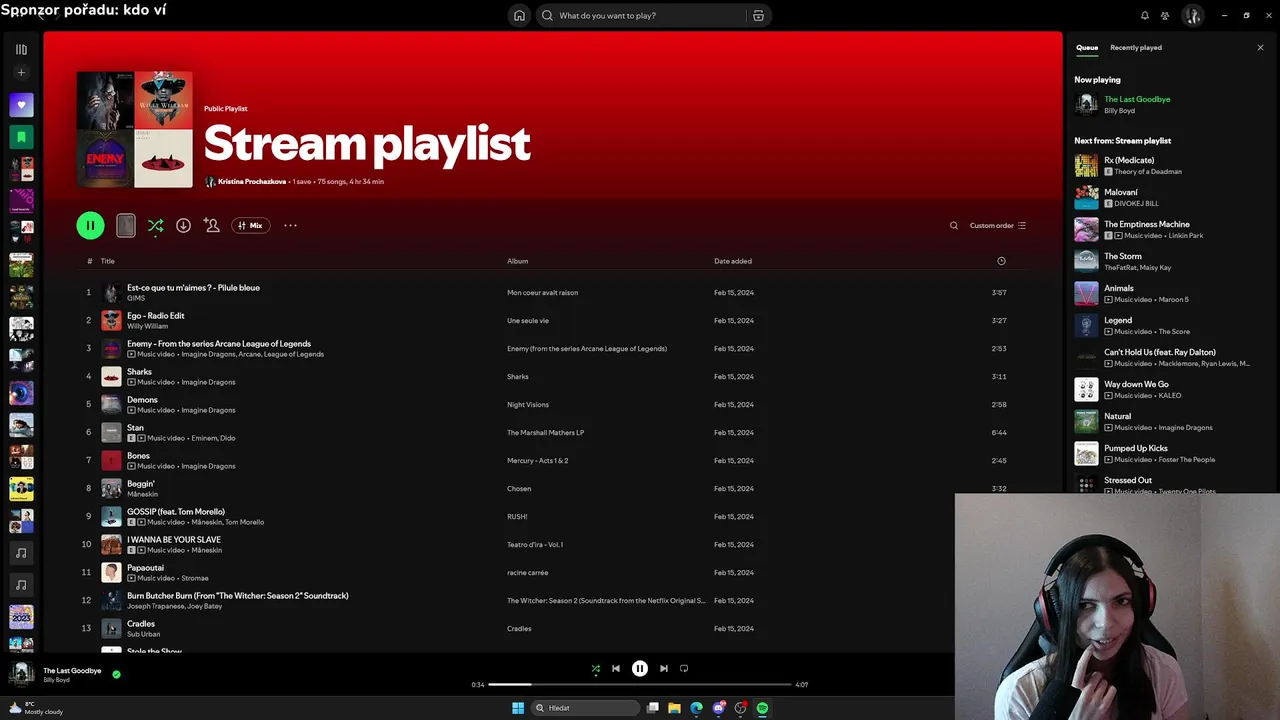The width and height of the screenshot is (1280, 720).
Task: Sort by the Title column header
Action: point(108,261)
